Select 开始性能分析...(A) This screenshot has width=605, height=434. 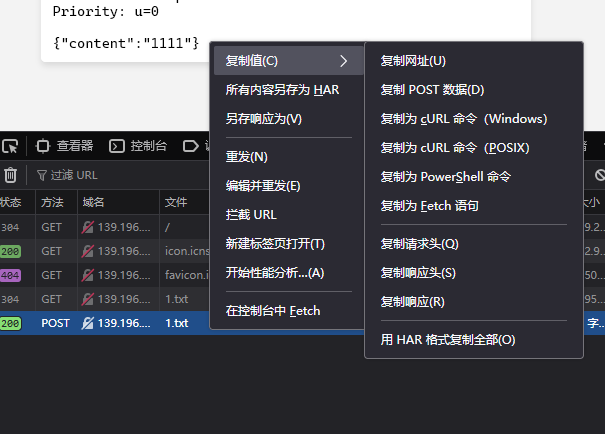pyautogui.click(x=289, y=273)
